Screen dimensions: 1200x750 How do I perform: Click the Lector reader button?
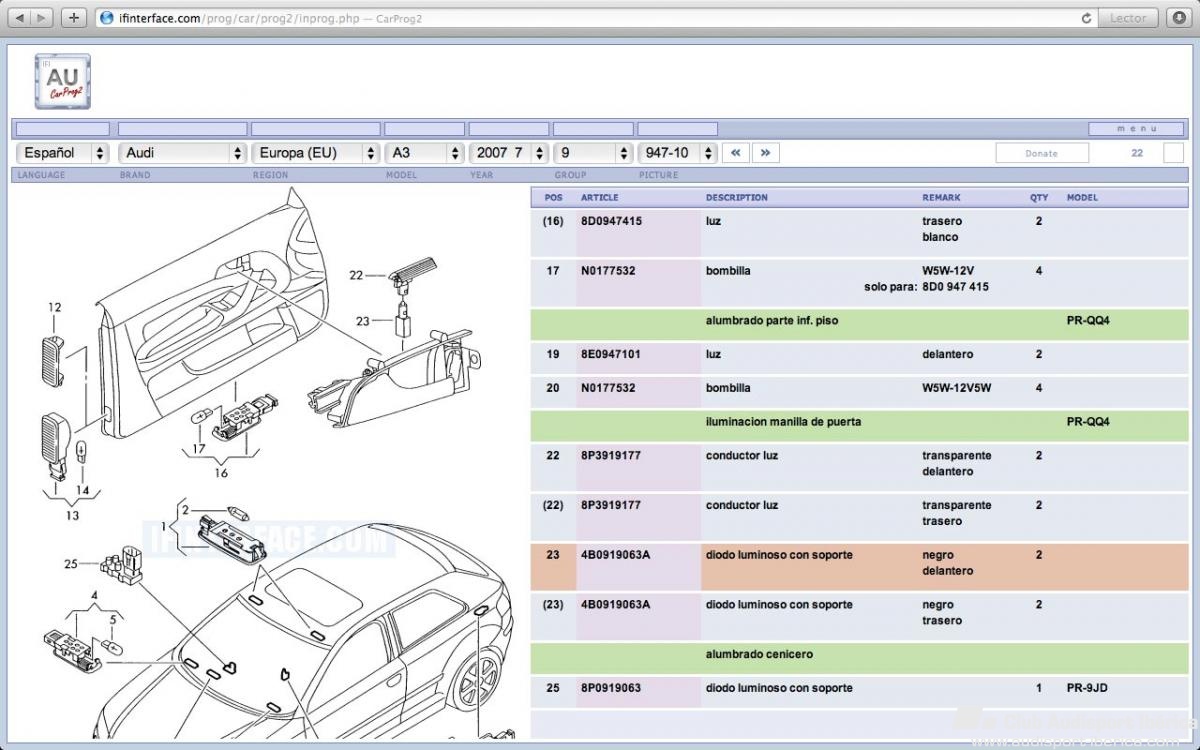point(1128,18)
